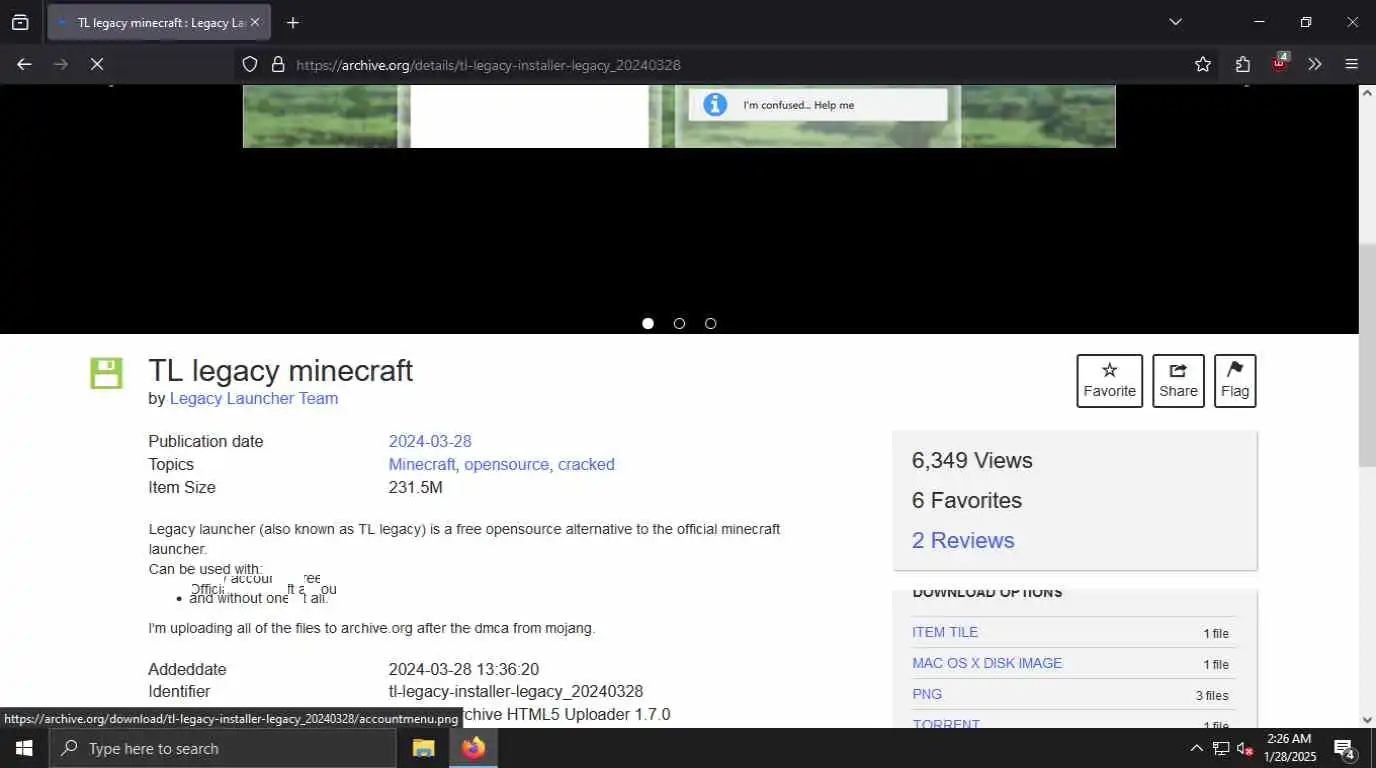
Task: Open the Extensions puzzle icon
Action: pos(1242,64)
